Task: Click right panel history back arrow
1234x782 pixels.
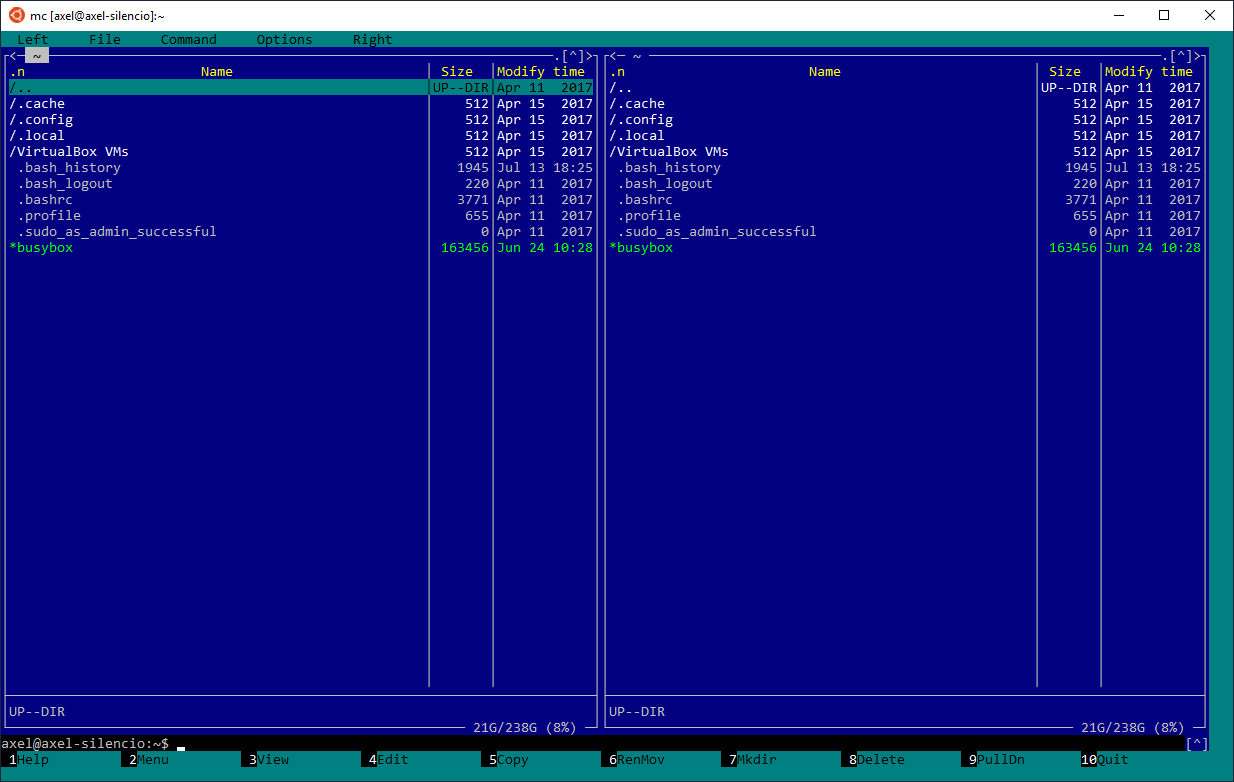Action: [613, 56]
